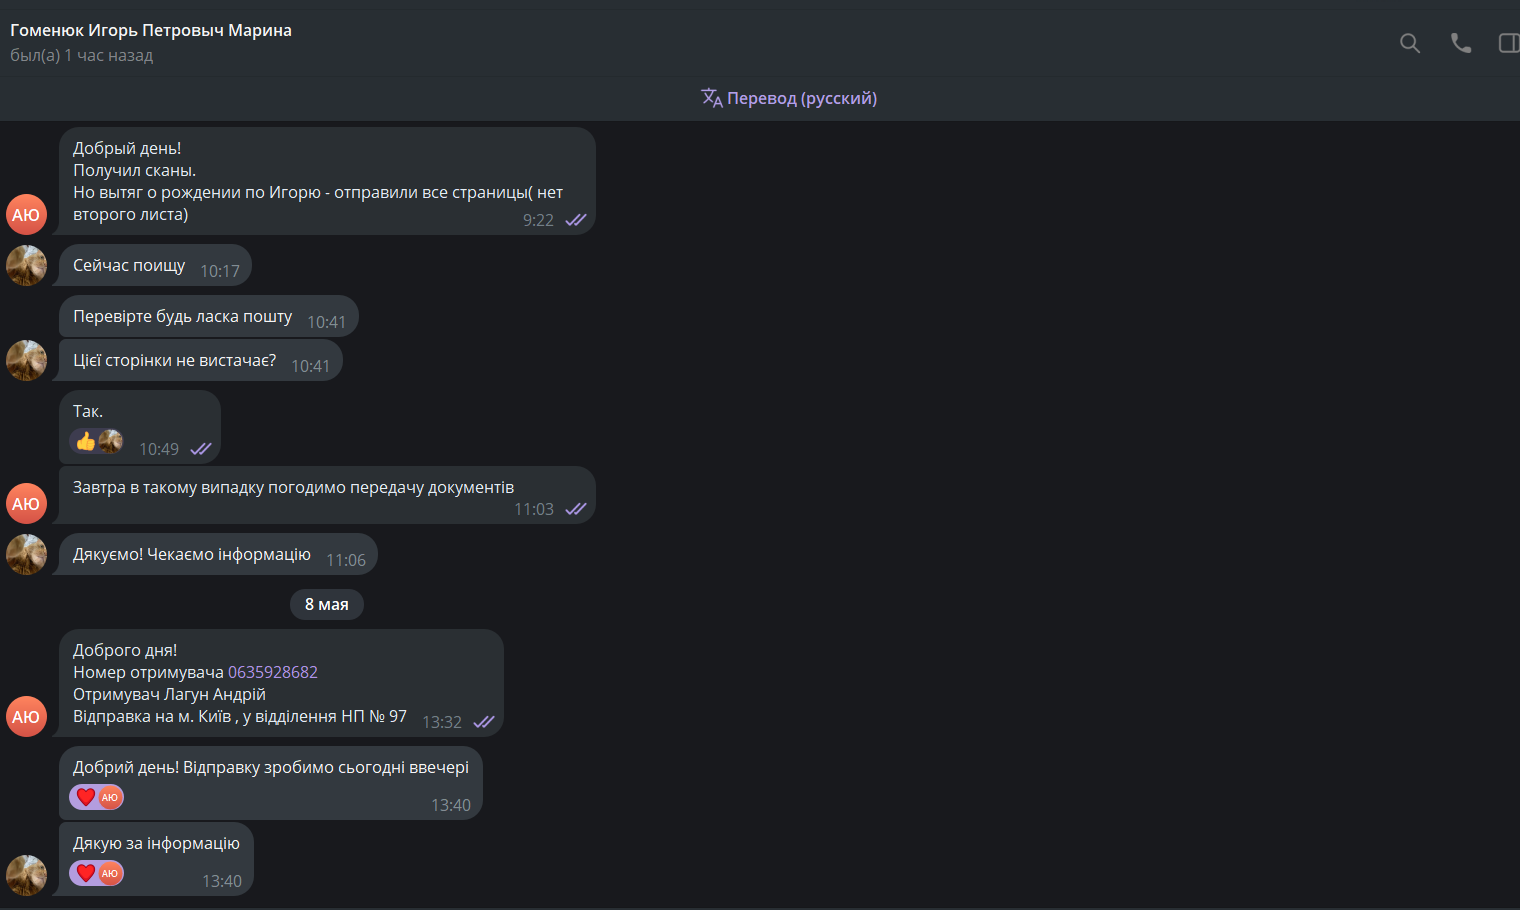Image resolution: width=1520 pixels, height=910 pixels.
Task: Click translate icon beside Перевод (русский)
Action: tap(712, 98)
